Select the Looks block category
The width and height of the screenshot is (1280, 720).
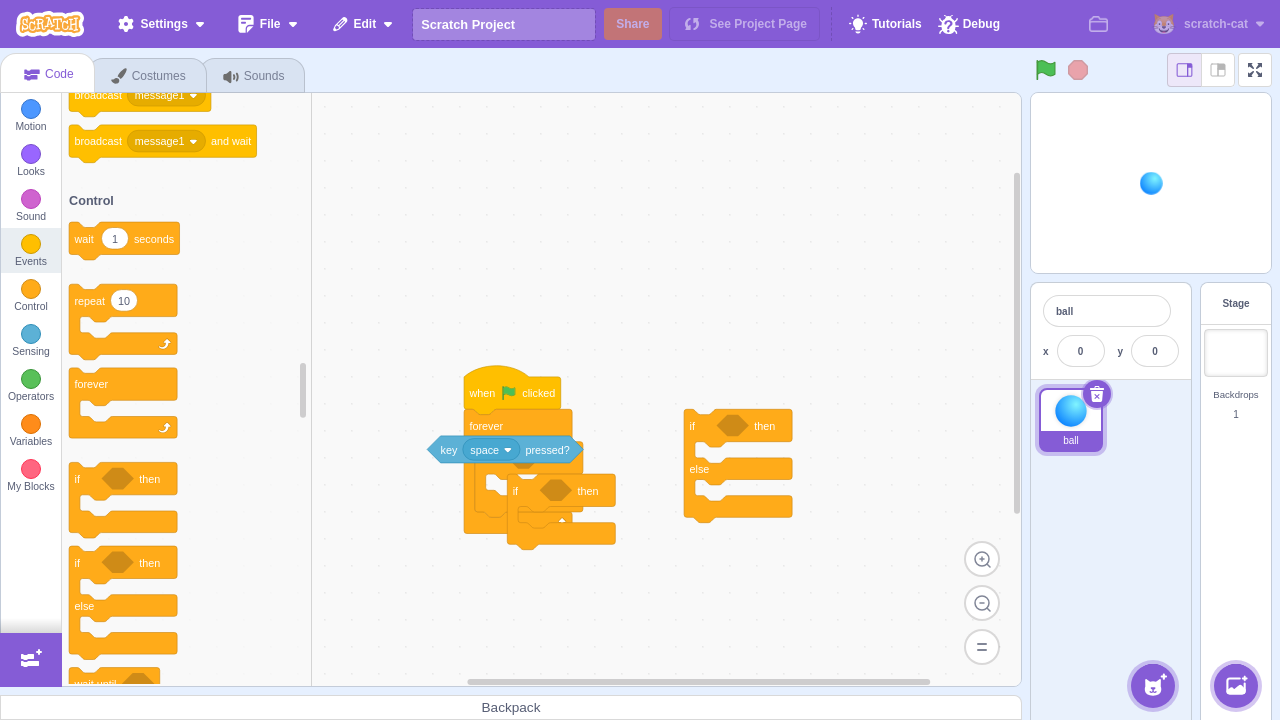point(31,161)
